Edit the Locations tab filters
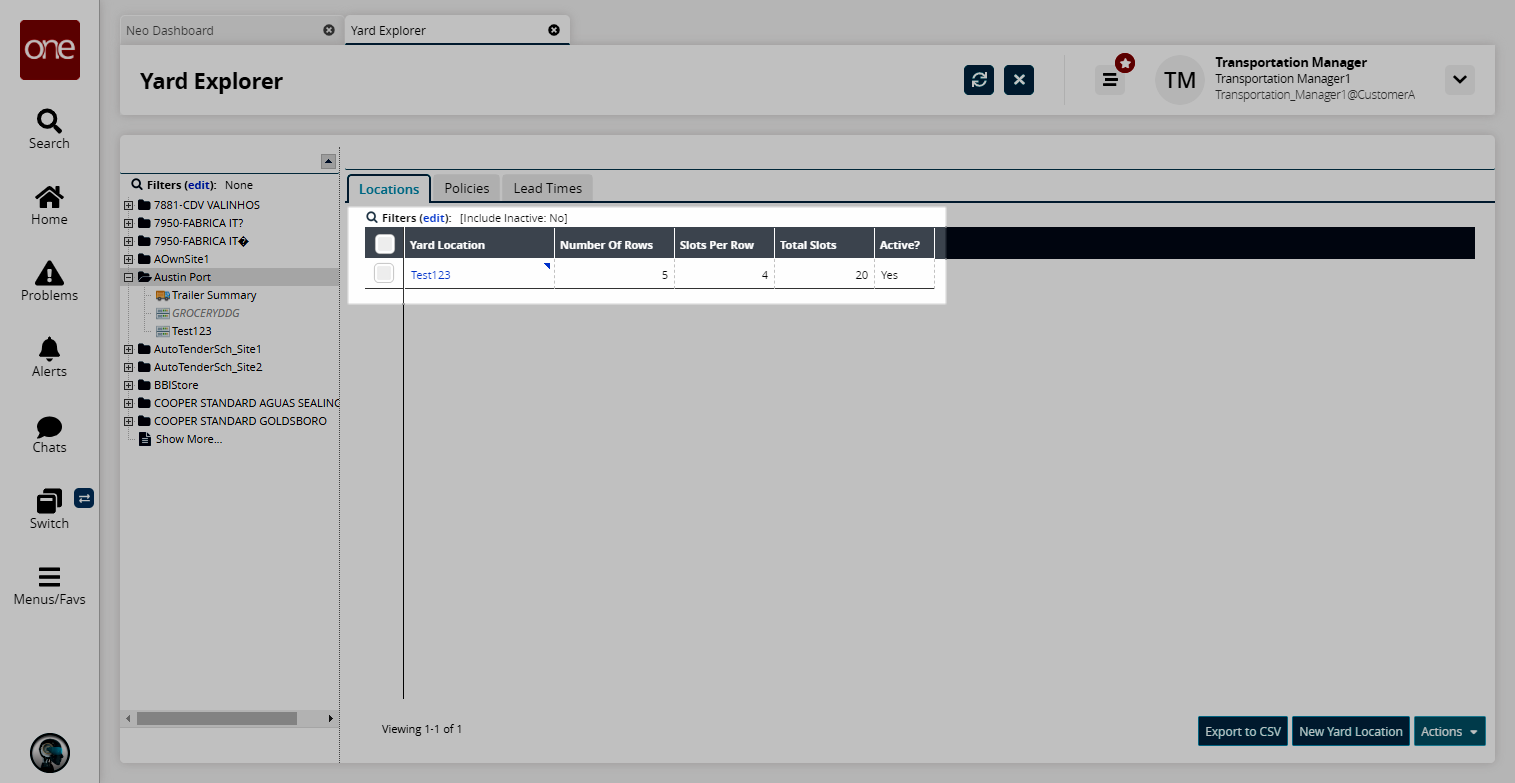 434,217
